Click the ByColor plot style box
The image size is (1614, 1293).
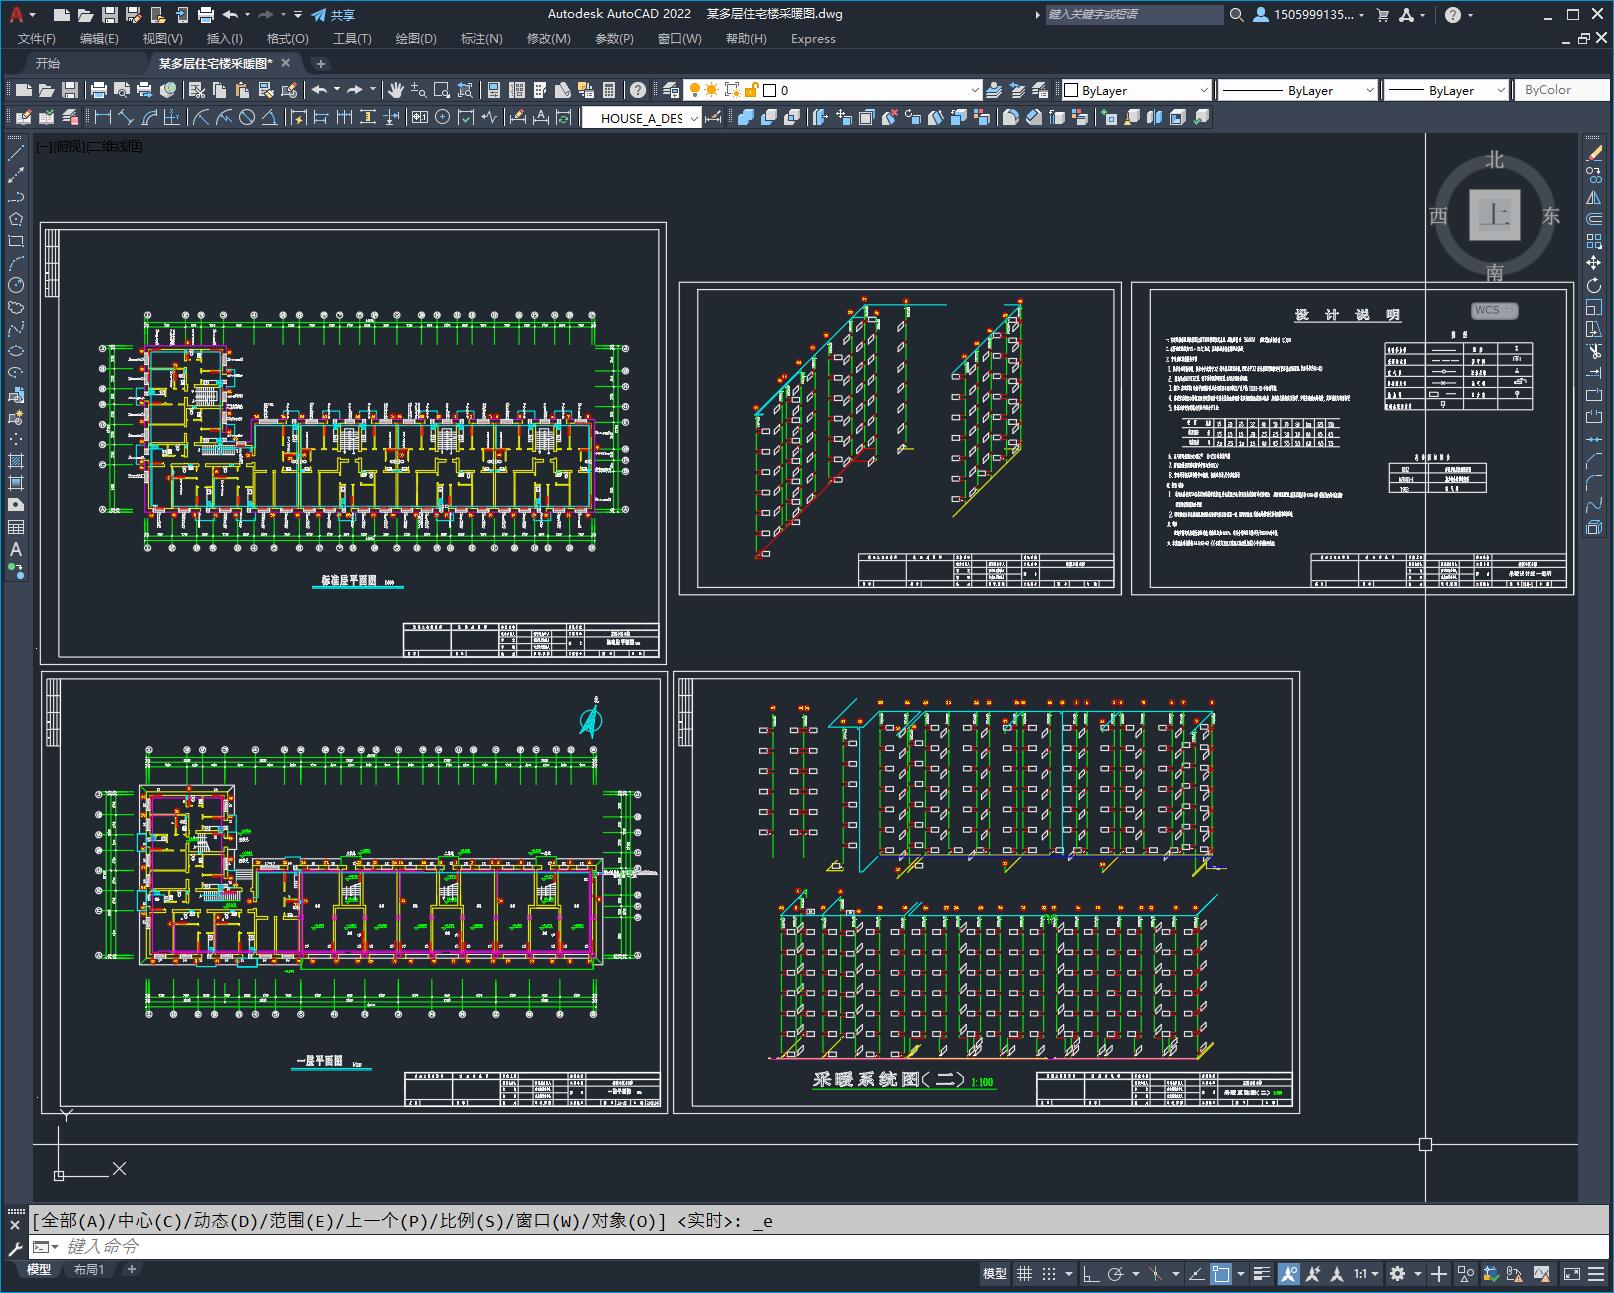tap(1560, 90)
